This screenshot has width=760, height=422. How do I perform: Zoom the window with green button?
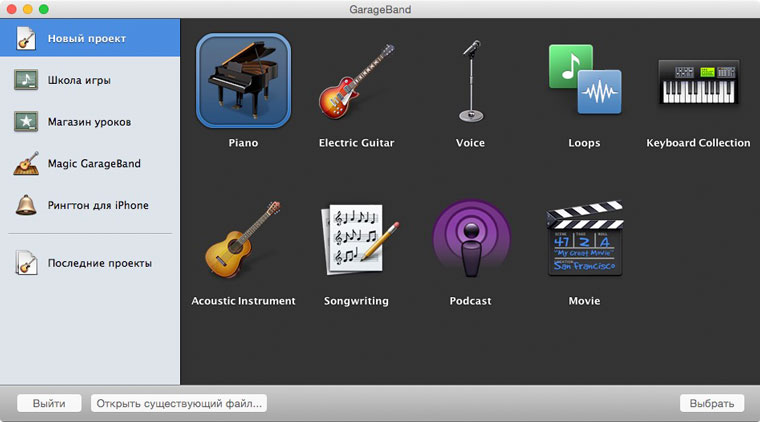click(44, 9)
